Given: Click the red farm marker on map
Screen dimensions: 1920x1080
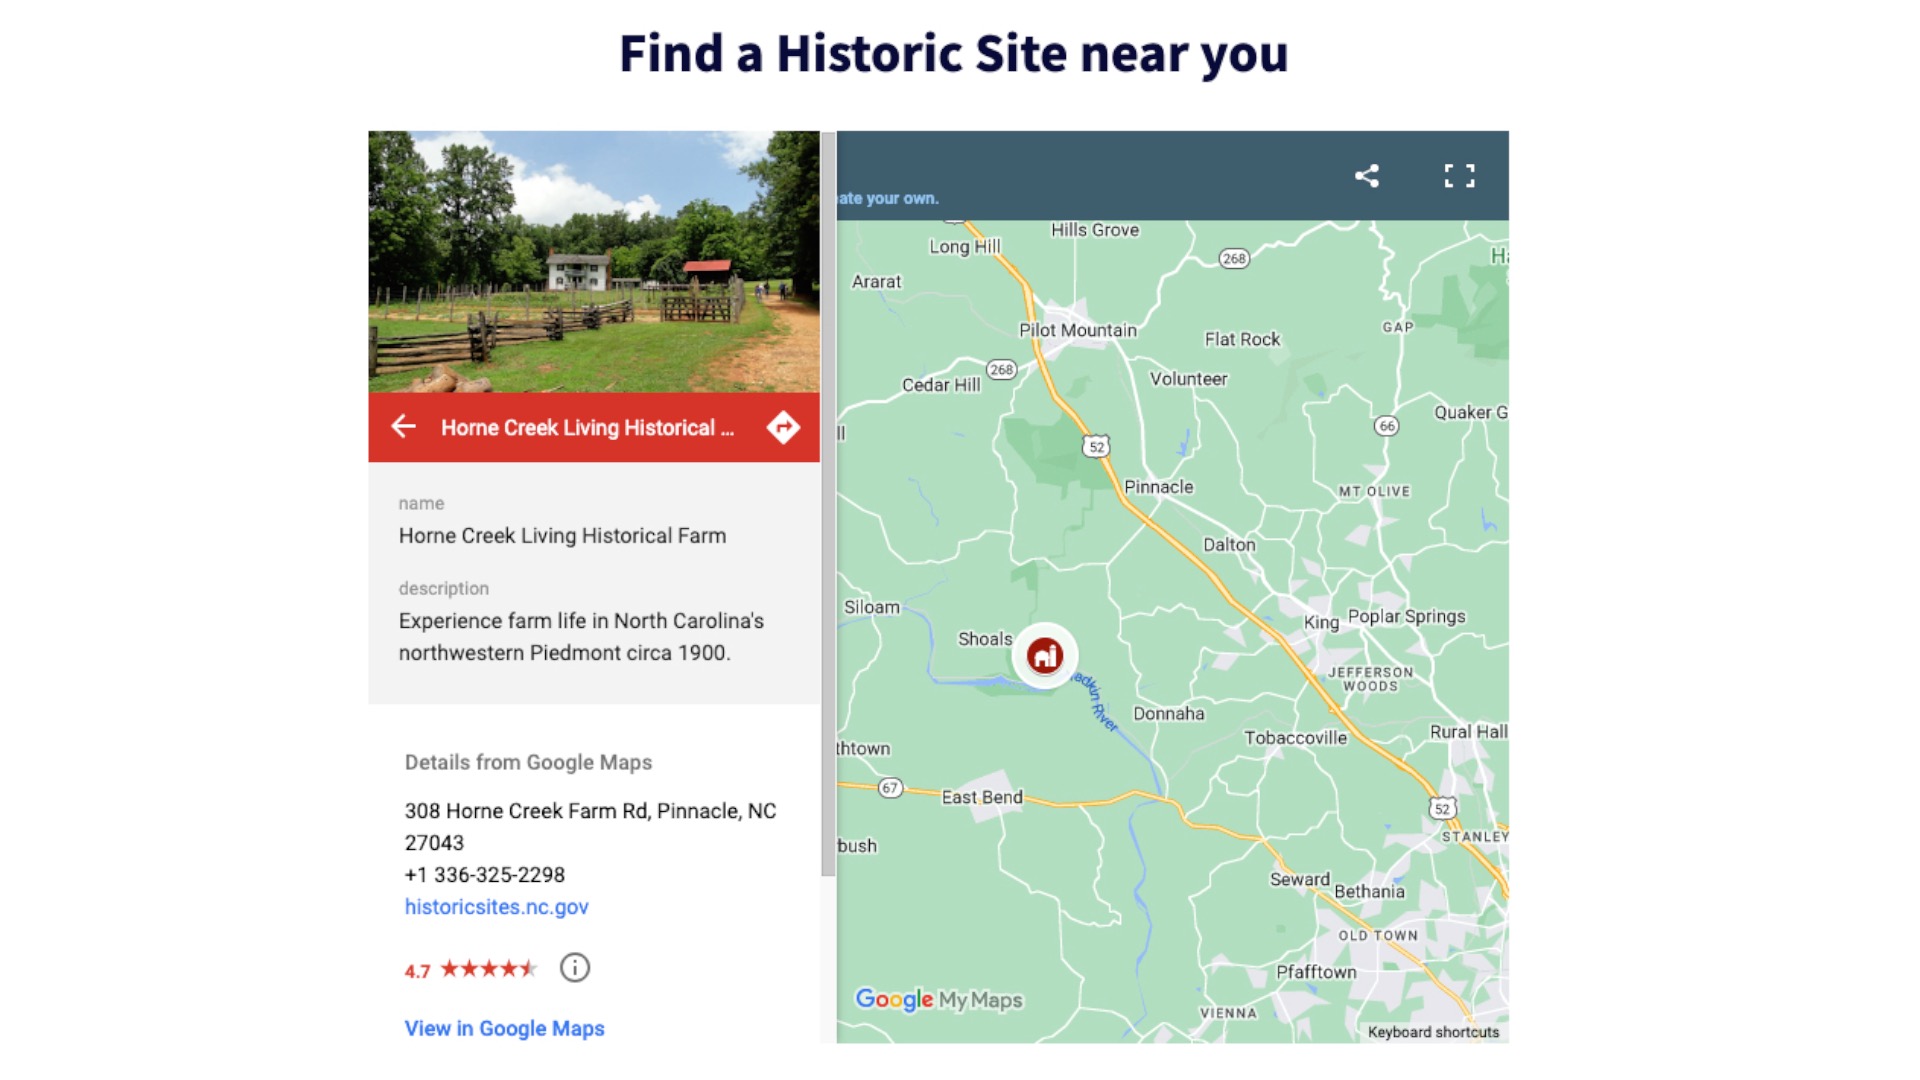Looking at the screenshot, I should point(1045,656).
